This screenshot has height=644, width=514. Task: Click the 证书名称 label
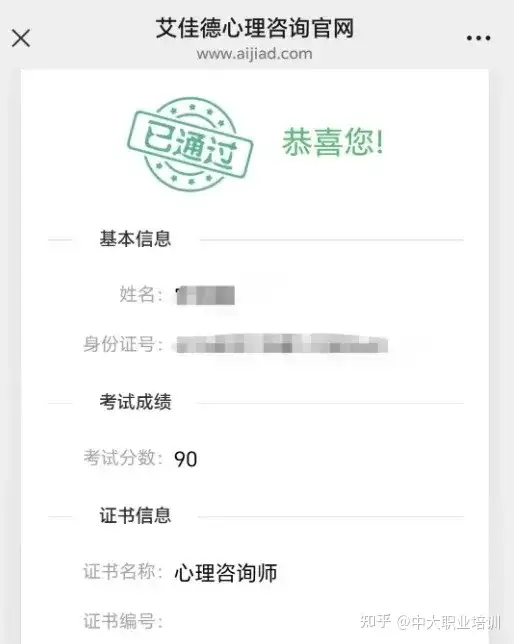coord(123,571)
